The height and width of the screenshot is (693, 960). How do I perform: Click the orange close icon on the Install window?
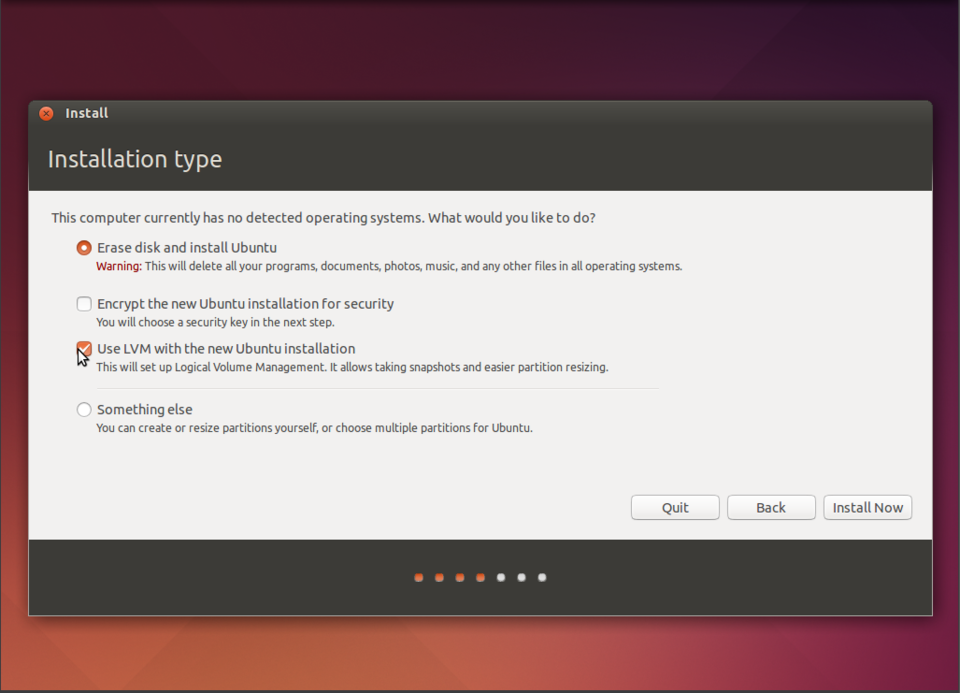(46, 113)
